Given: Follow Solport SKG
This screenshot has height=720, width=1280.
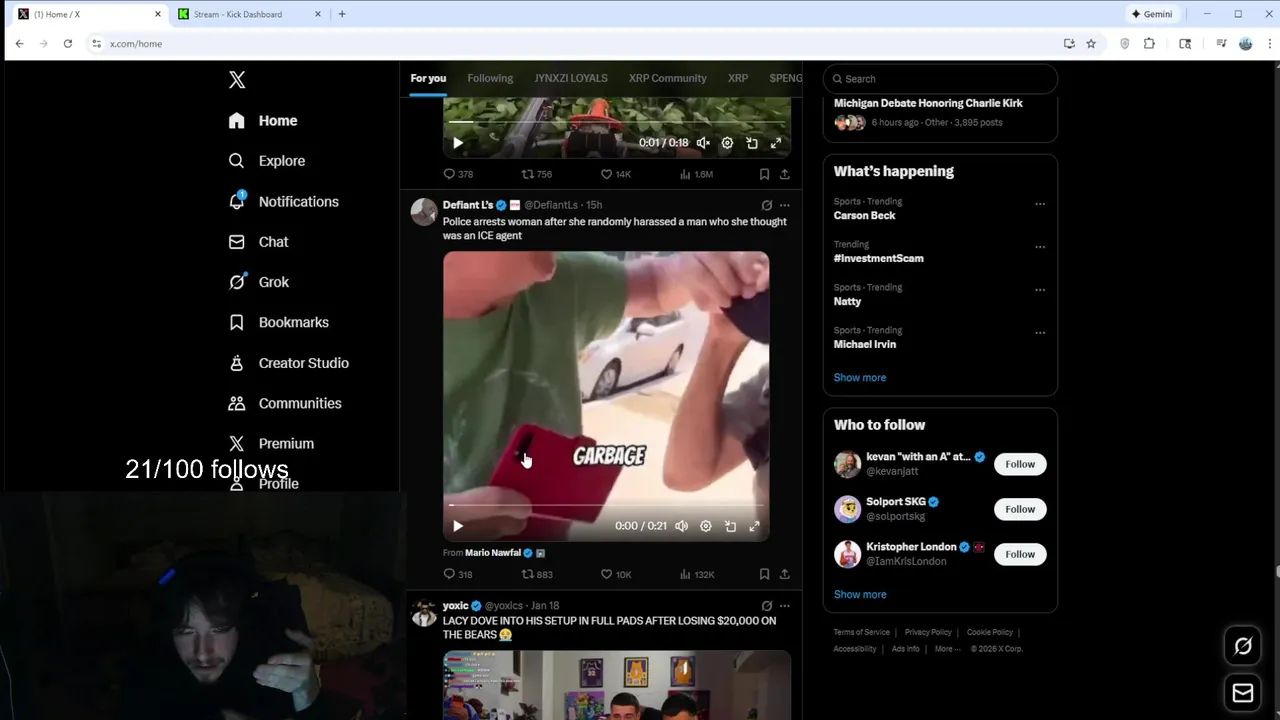Looking at the screenshot, I should (x=1020, y=509).
